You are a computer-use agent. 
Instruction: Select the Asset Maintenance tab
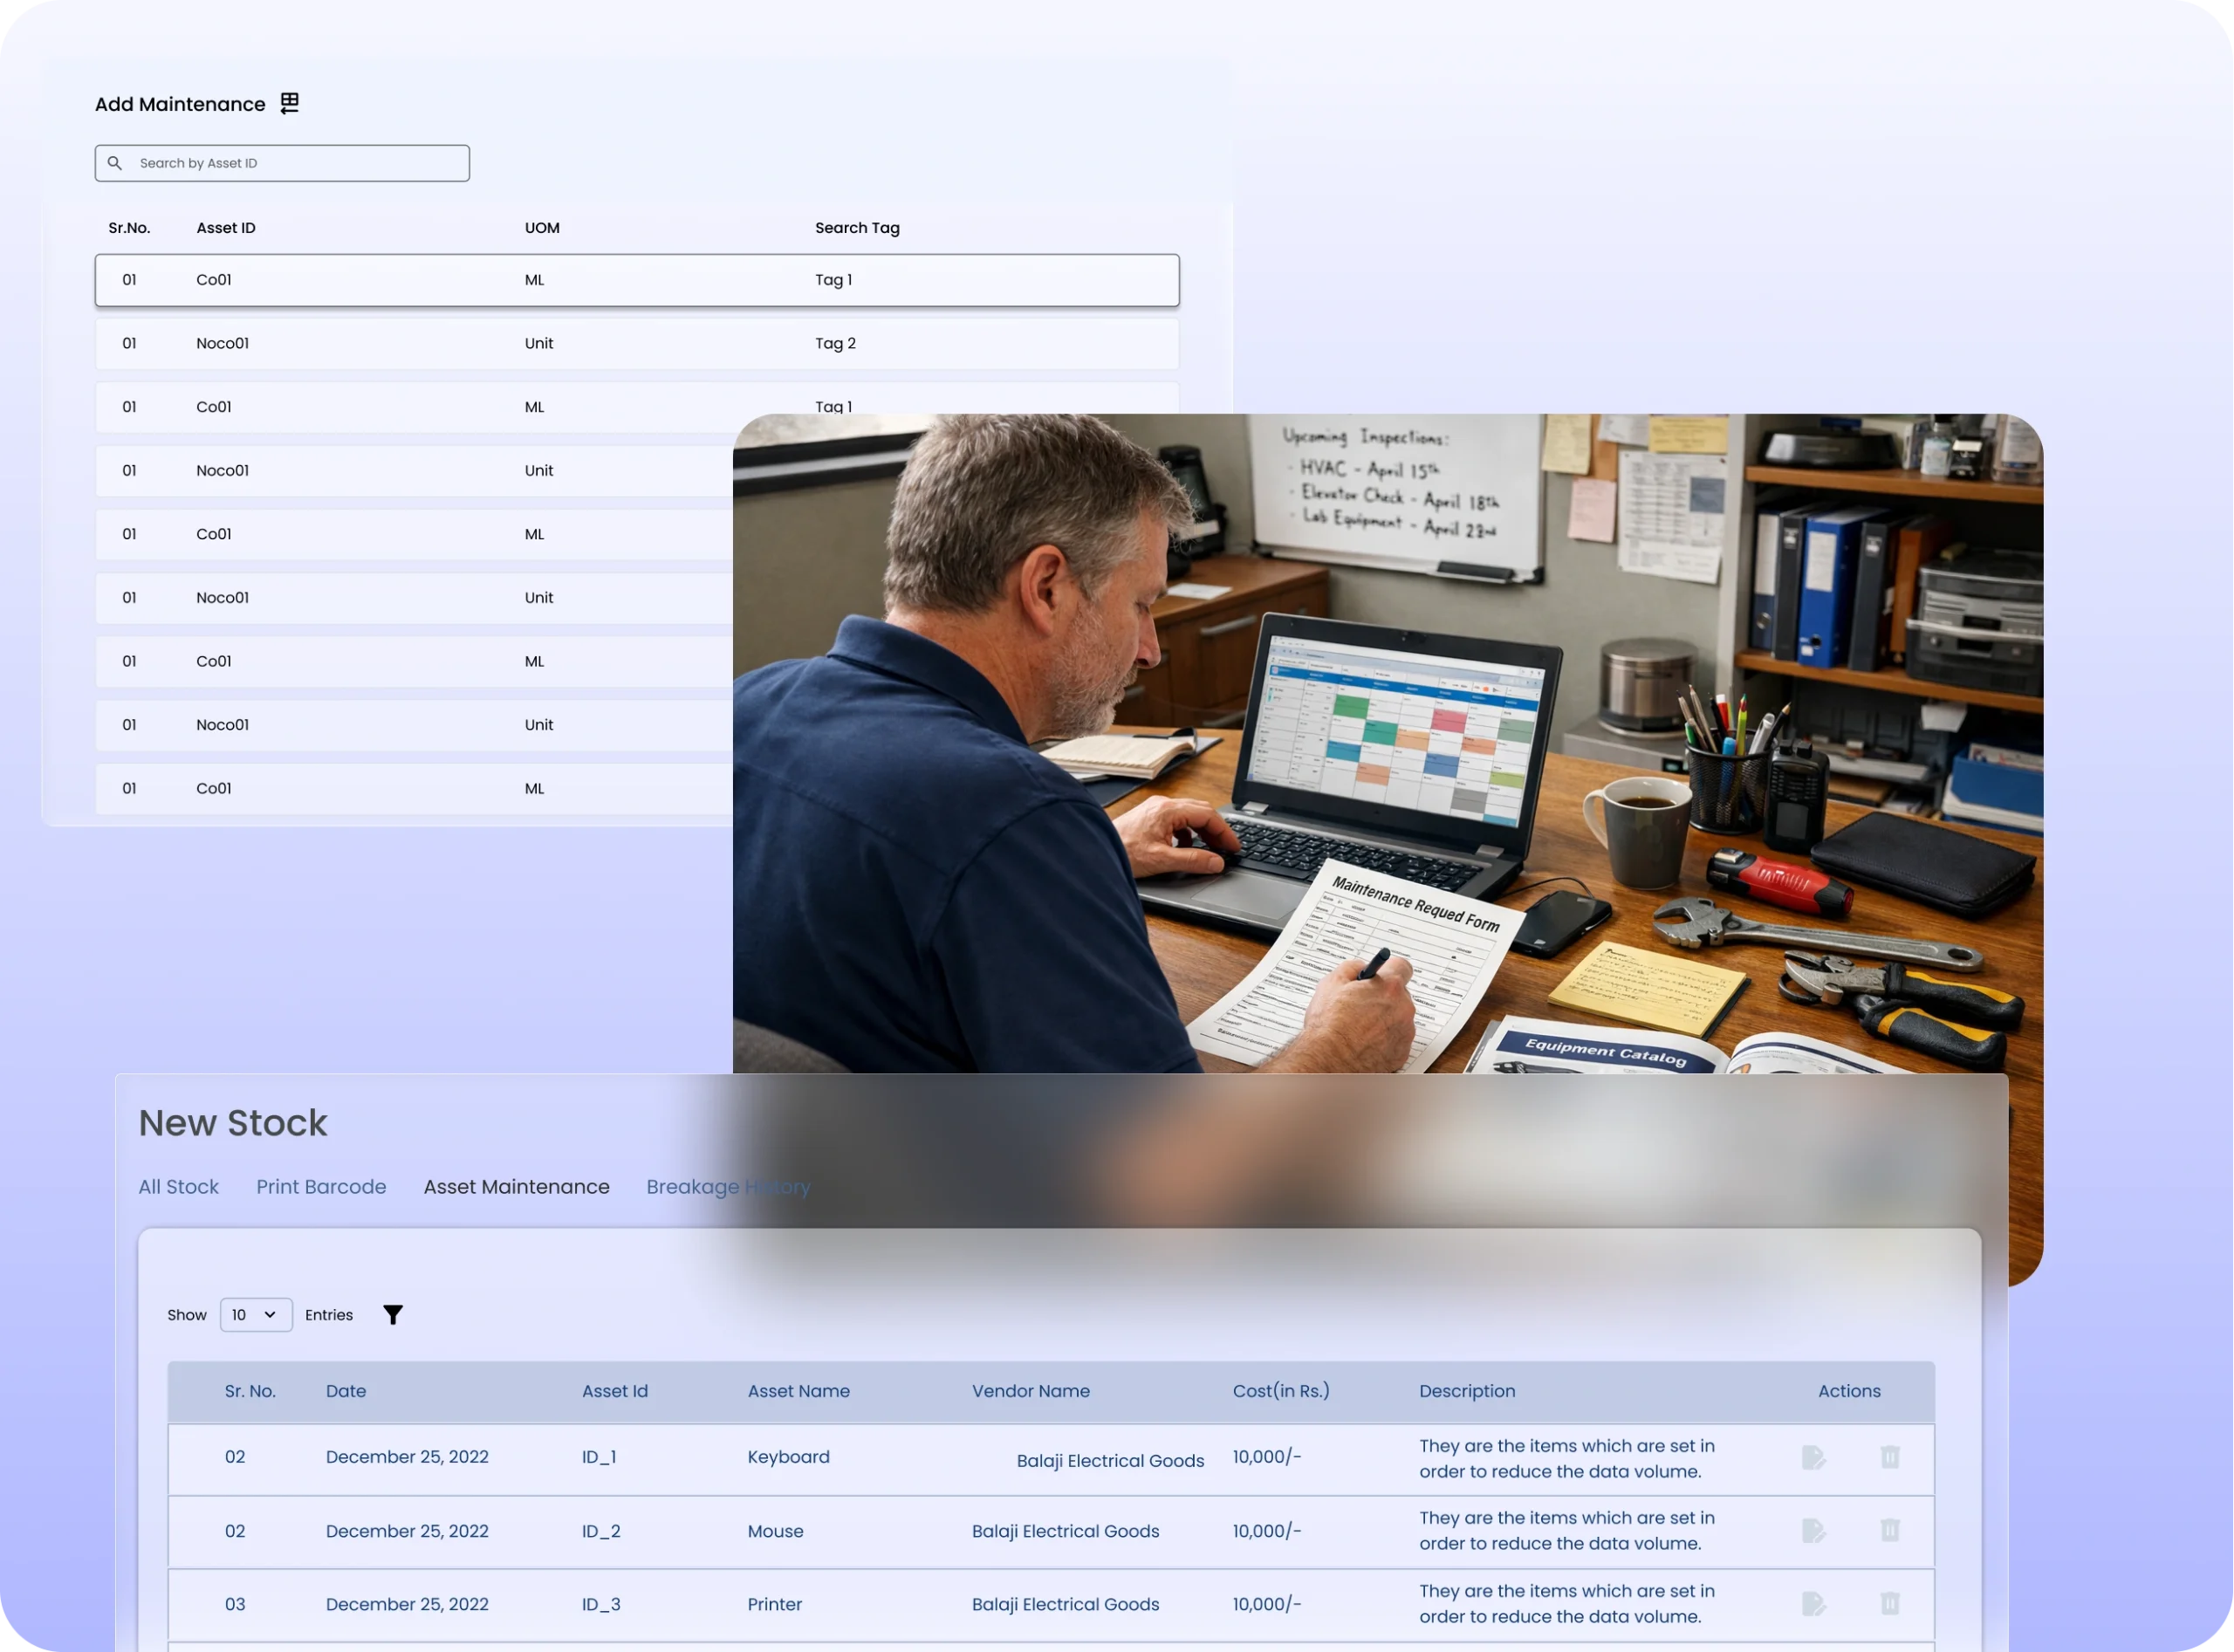[x=516, y=1187]
